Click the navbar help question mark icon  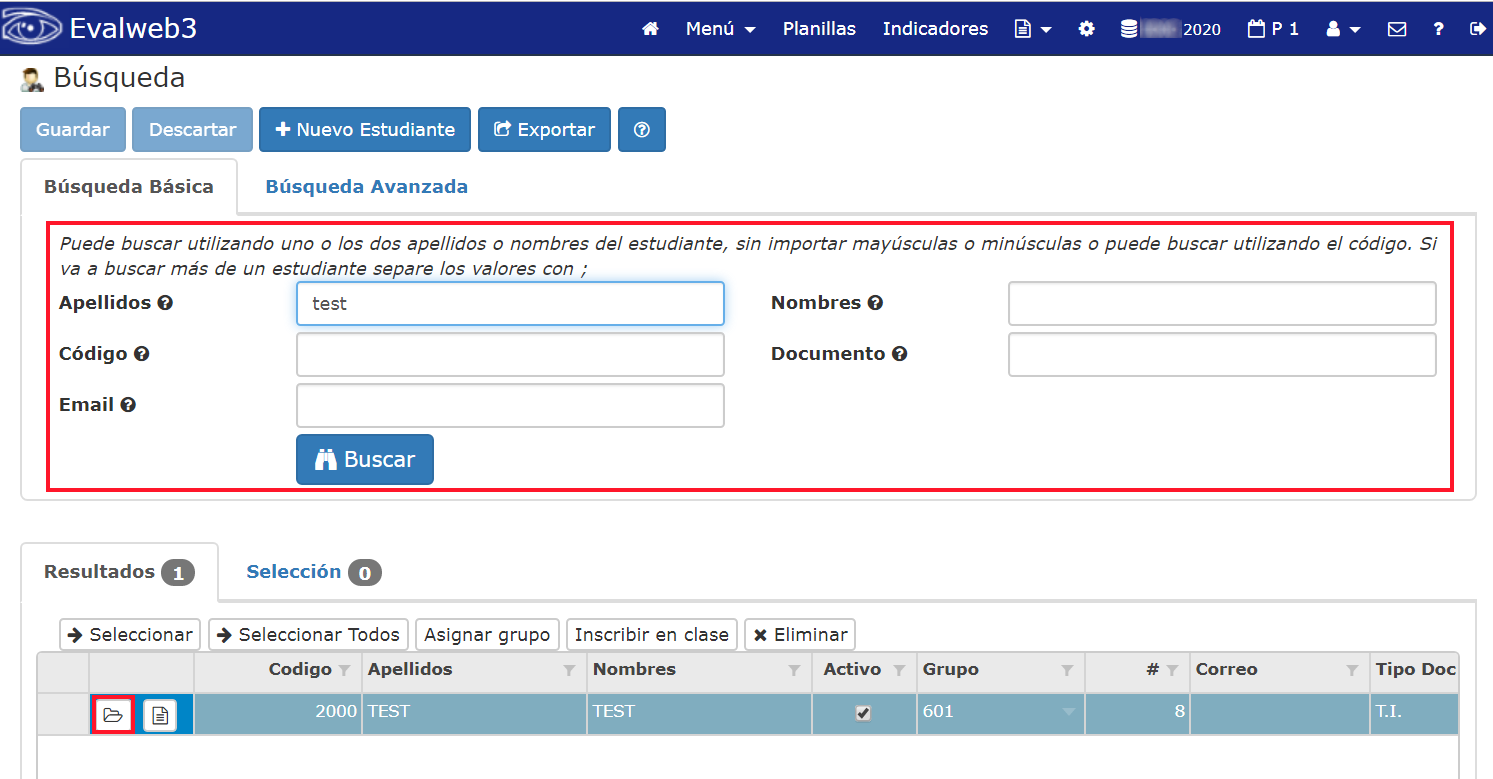pyautogui.click(x=1438, y=29)
